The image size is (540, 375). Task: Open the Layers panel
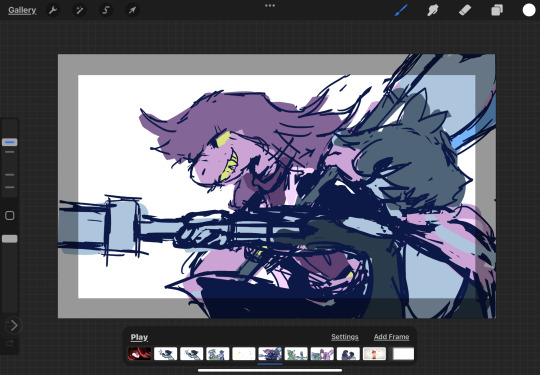pyautogui.click(x=497, y=10)
